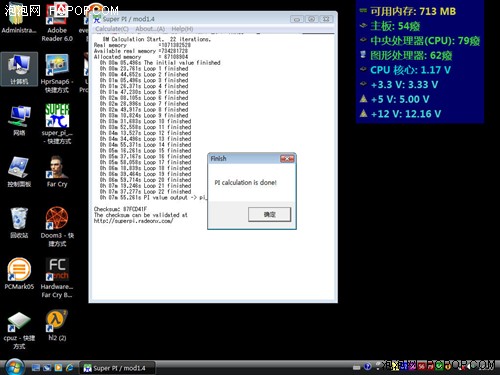Launch the super_pi shortcut on desktop
This screenshot has width=500, height=375.
(x=57, y=124)
